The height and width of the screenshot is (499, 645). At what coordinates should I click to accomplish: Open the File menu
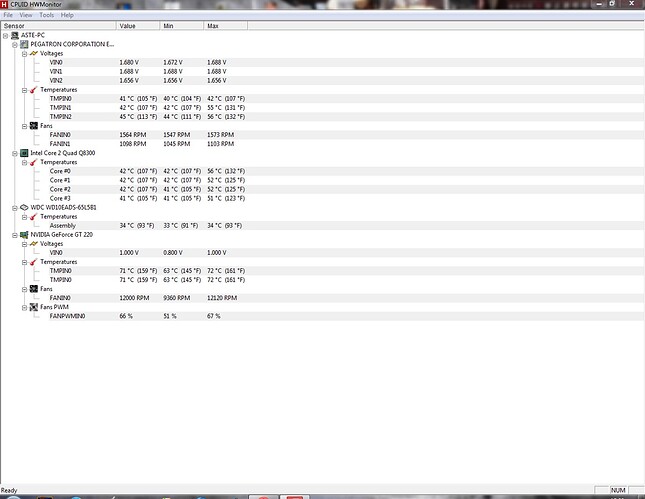point(8,16)
